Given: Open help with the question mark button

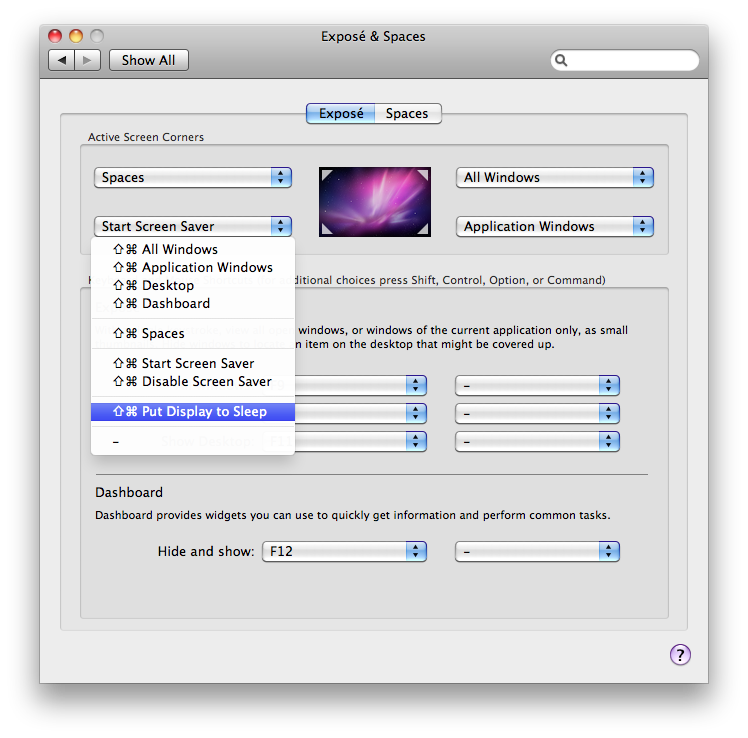Looking at the screenshot, I should (680, 655).
